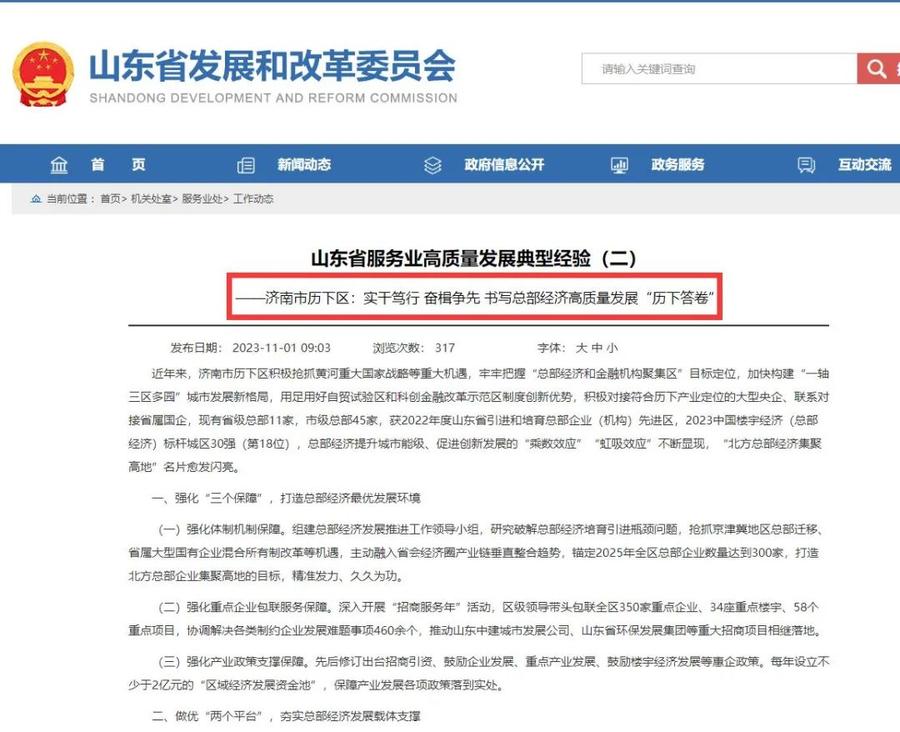Click the home building icon in navbar
900x732 pixels.
tap(60, 165)
